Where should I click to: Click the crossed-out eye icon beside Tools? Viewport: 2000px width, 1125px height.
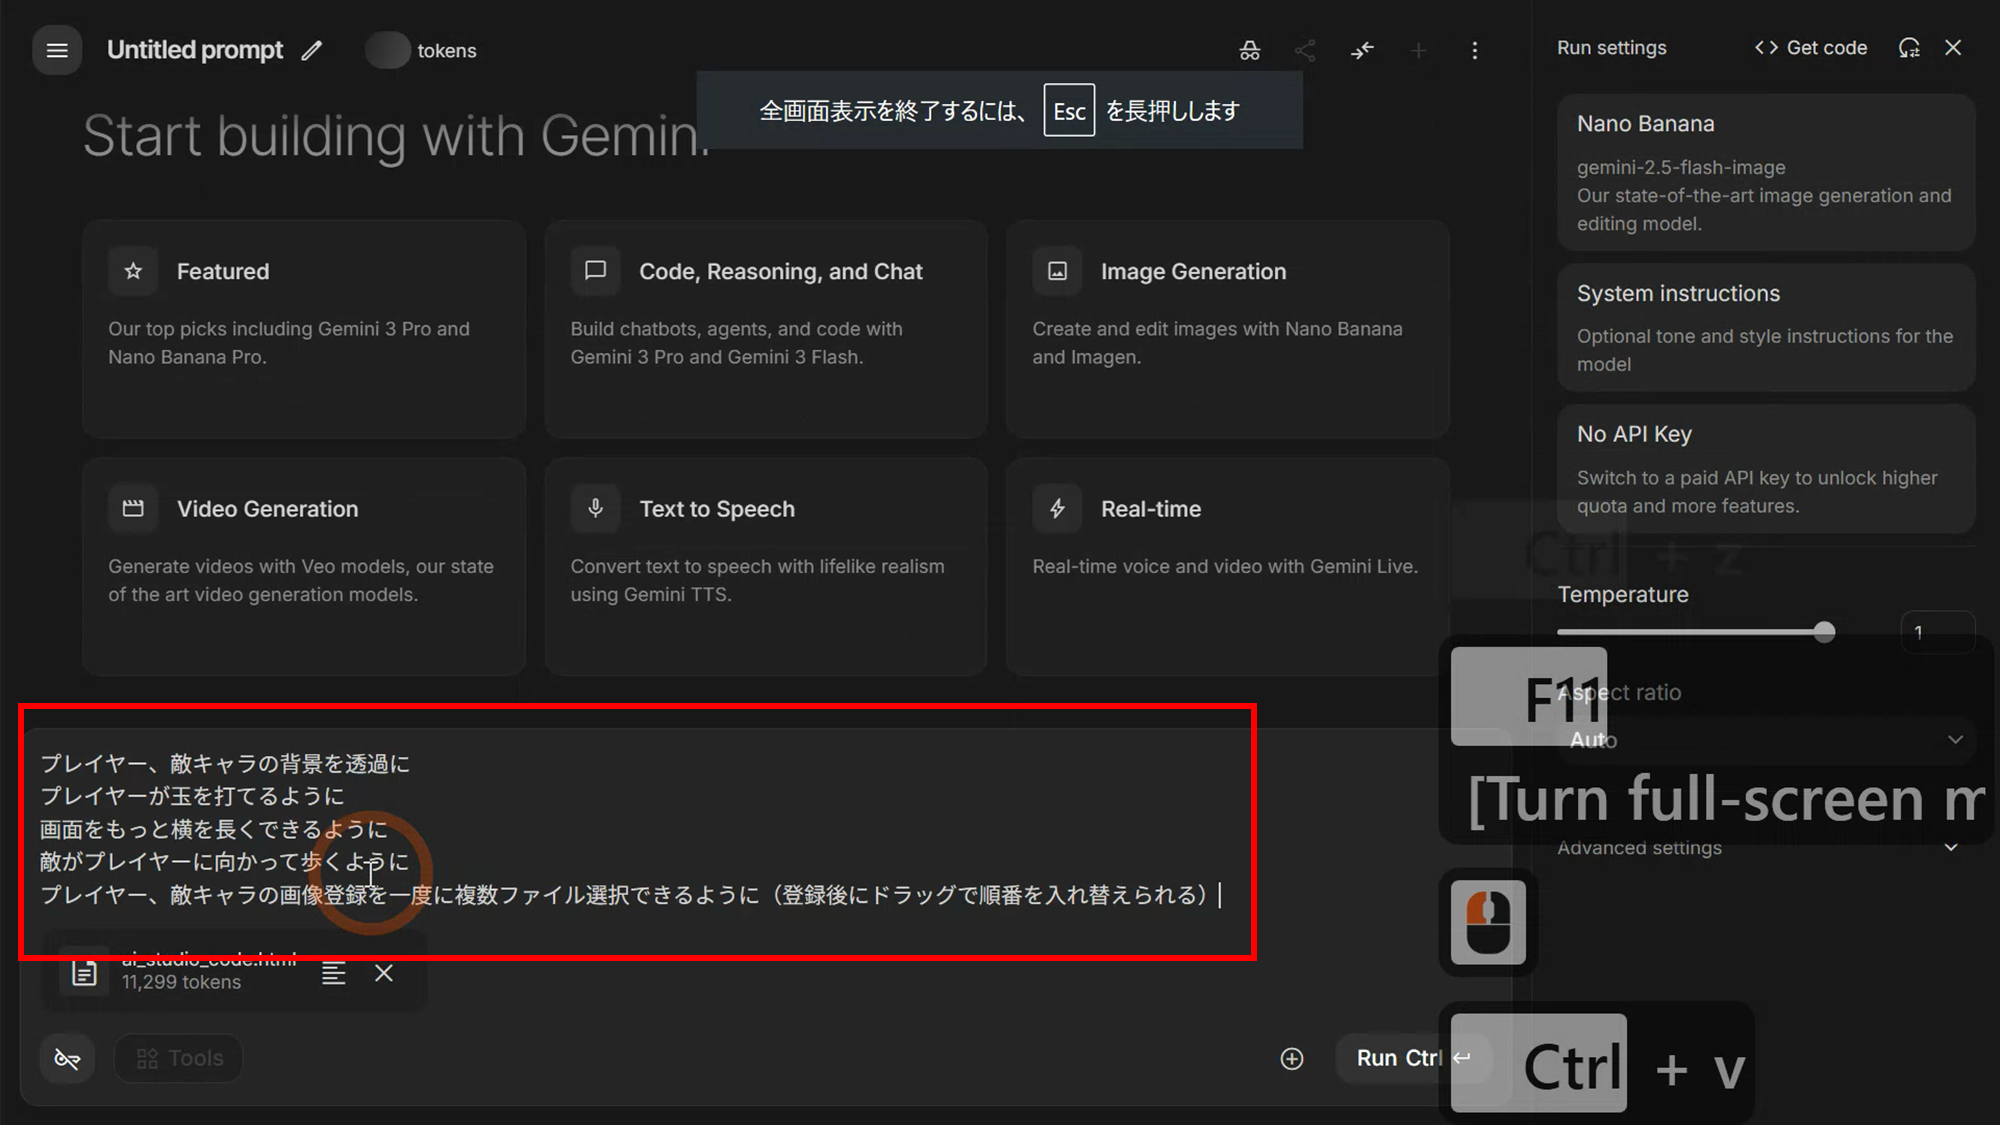(x=67, y=1058)
